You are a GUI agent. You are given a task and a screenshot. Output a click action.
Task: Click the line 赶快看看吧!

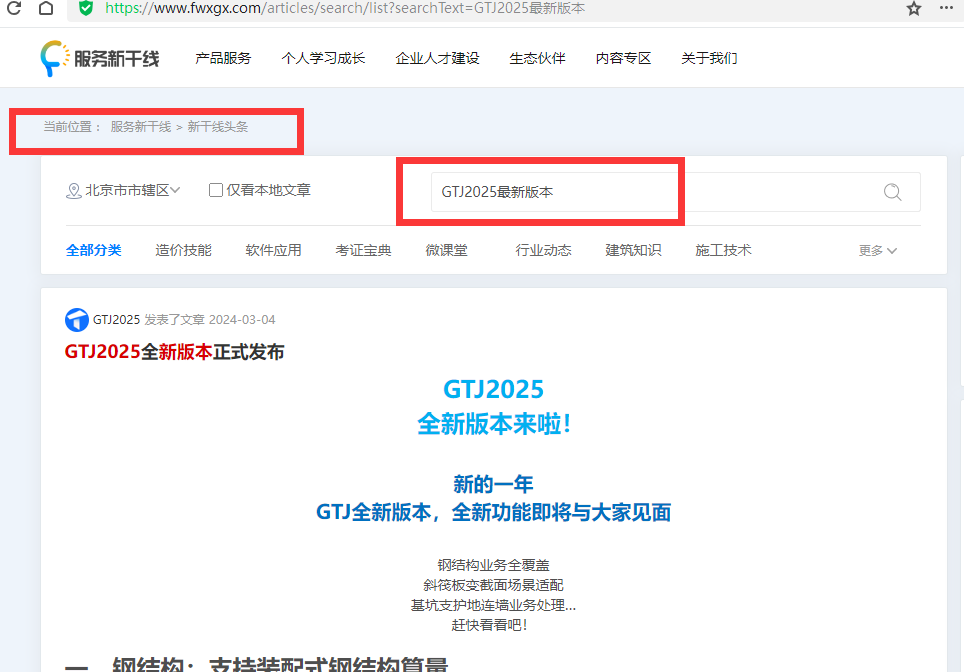tap(489, 625)
